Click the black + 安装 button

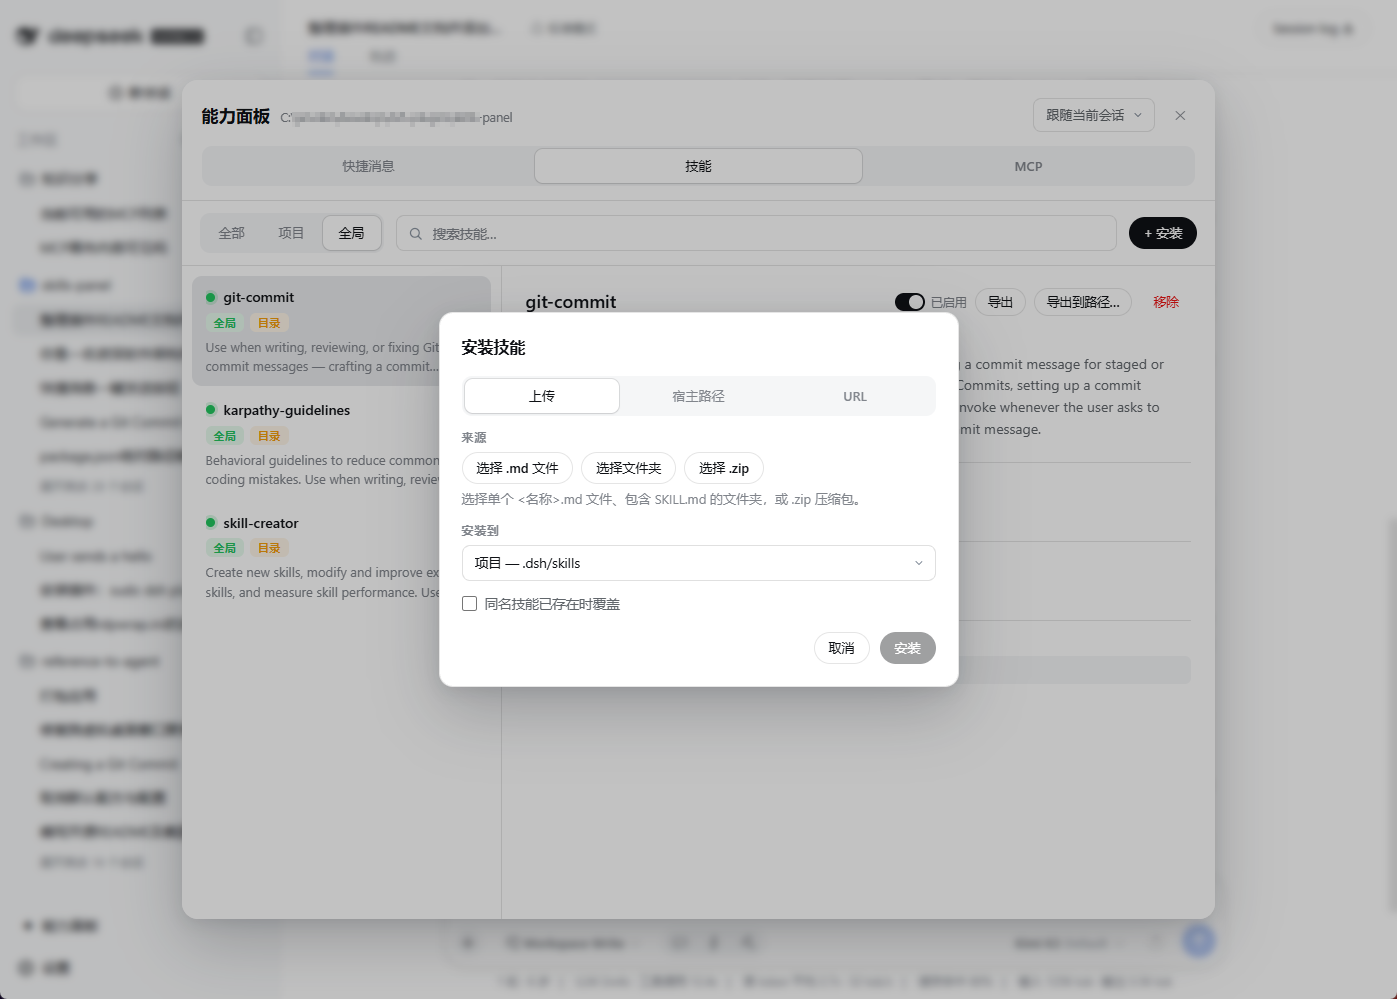click(x=1163, y=233)
